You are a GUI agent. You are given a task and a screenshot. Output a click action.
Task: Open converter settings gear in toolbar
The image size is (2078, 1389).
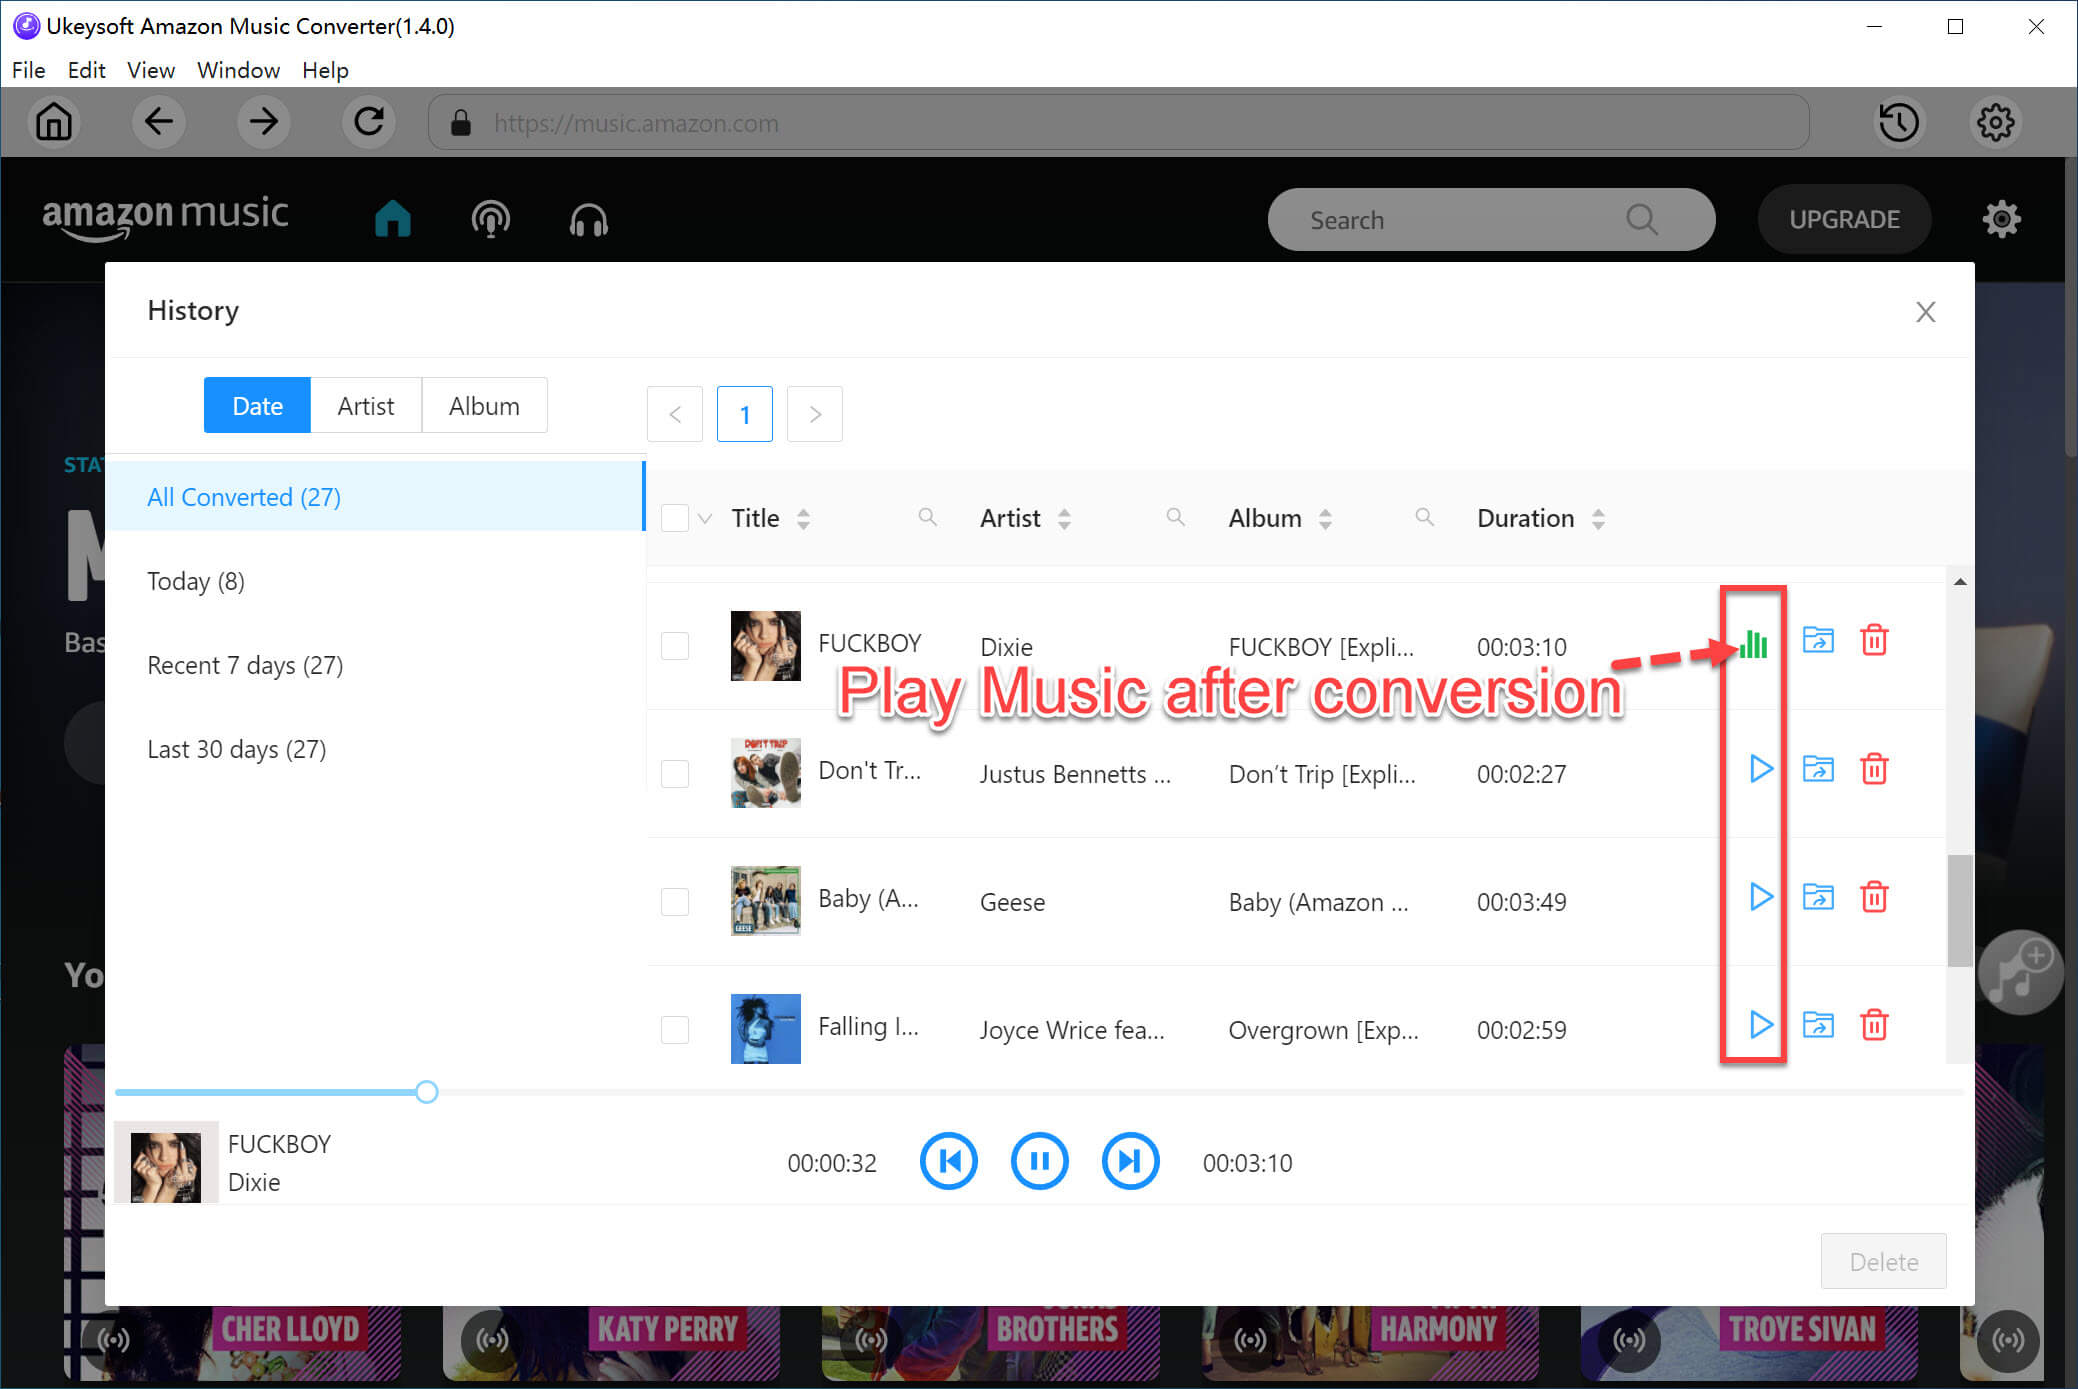coord(1995,122)
